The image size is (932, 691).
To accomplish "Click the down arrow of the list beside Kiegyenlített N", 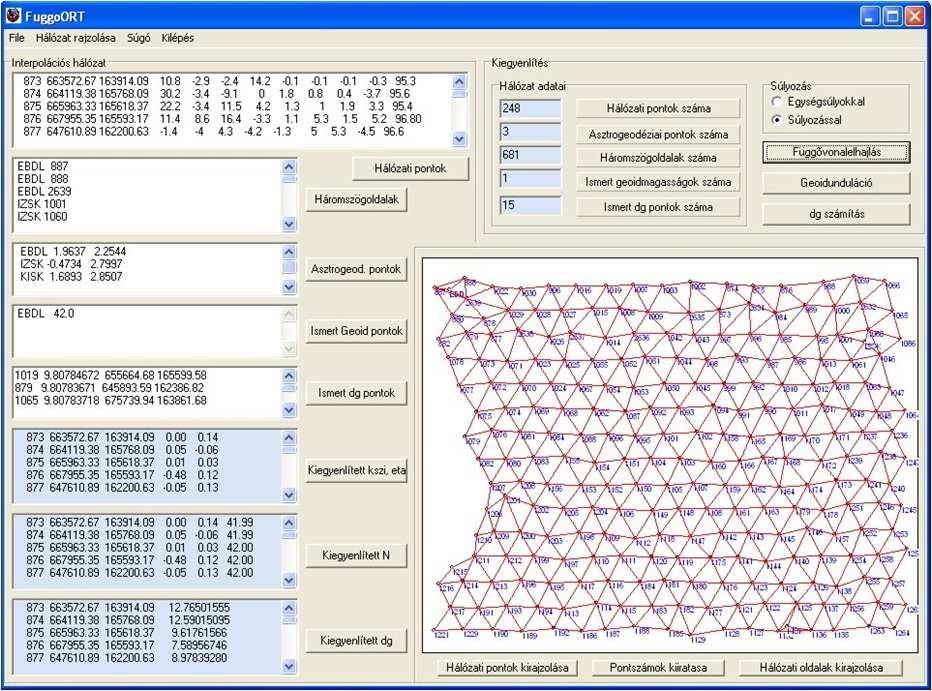I will 289,580.
